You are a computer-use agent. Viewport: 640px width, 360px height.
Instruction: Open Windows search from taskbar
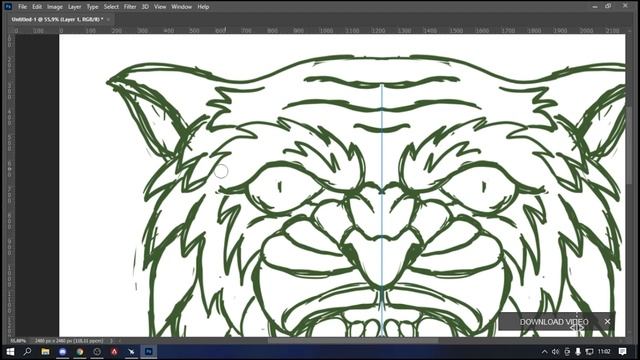click(27, 351)
